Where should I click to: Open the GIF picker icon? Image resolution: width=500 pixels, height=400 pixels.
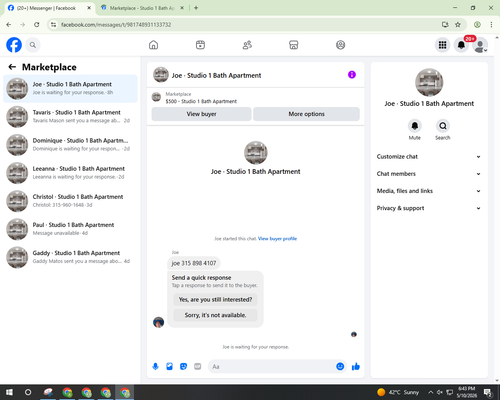[198, 367]
